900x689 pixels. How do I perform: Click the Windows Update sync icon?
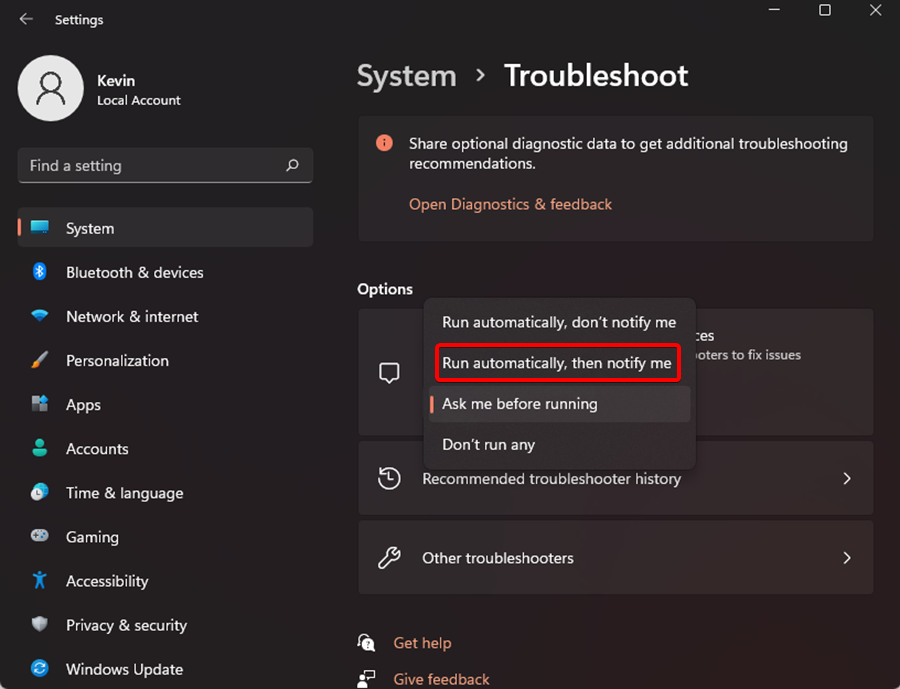click(x=40, y=668)
